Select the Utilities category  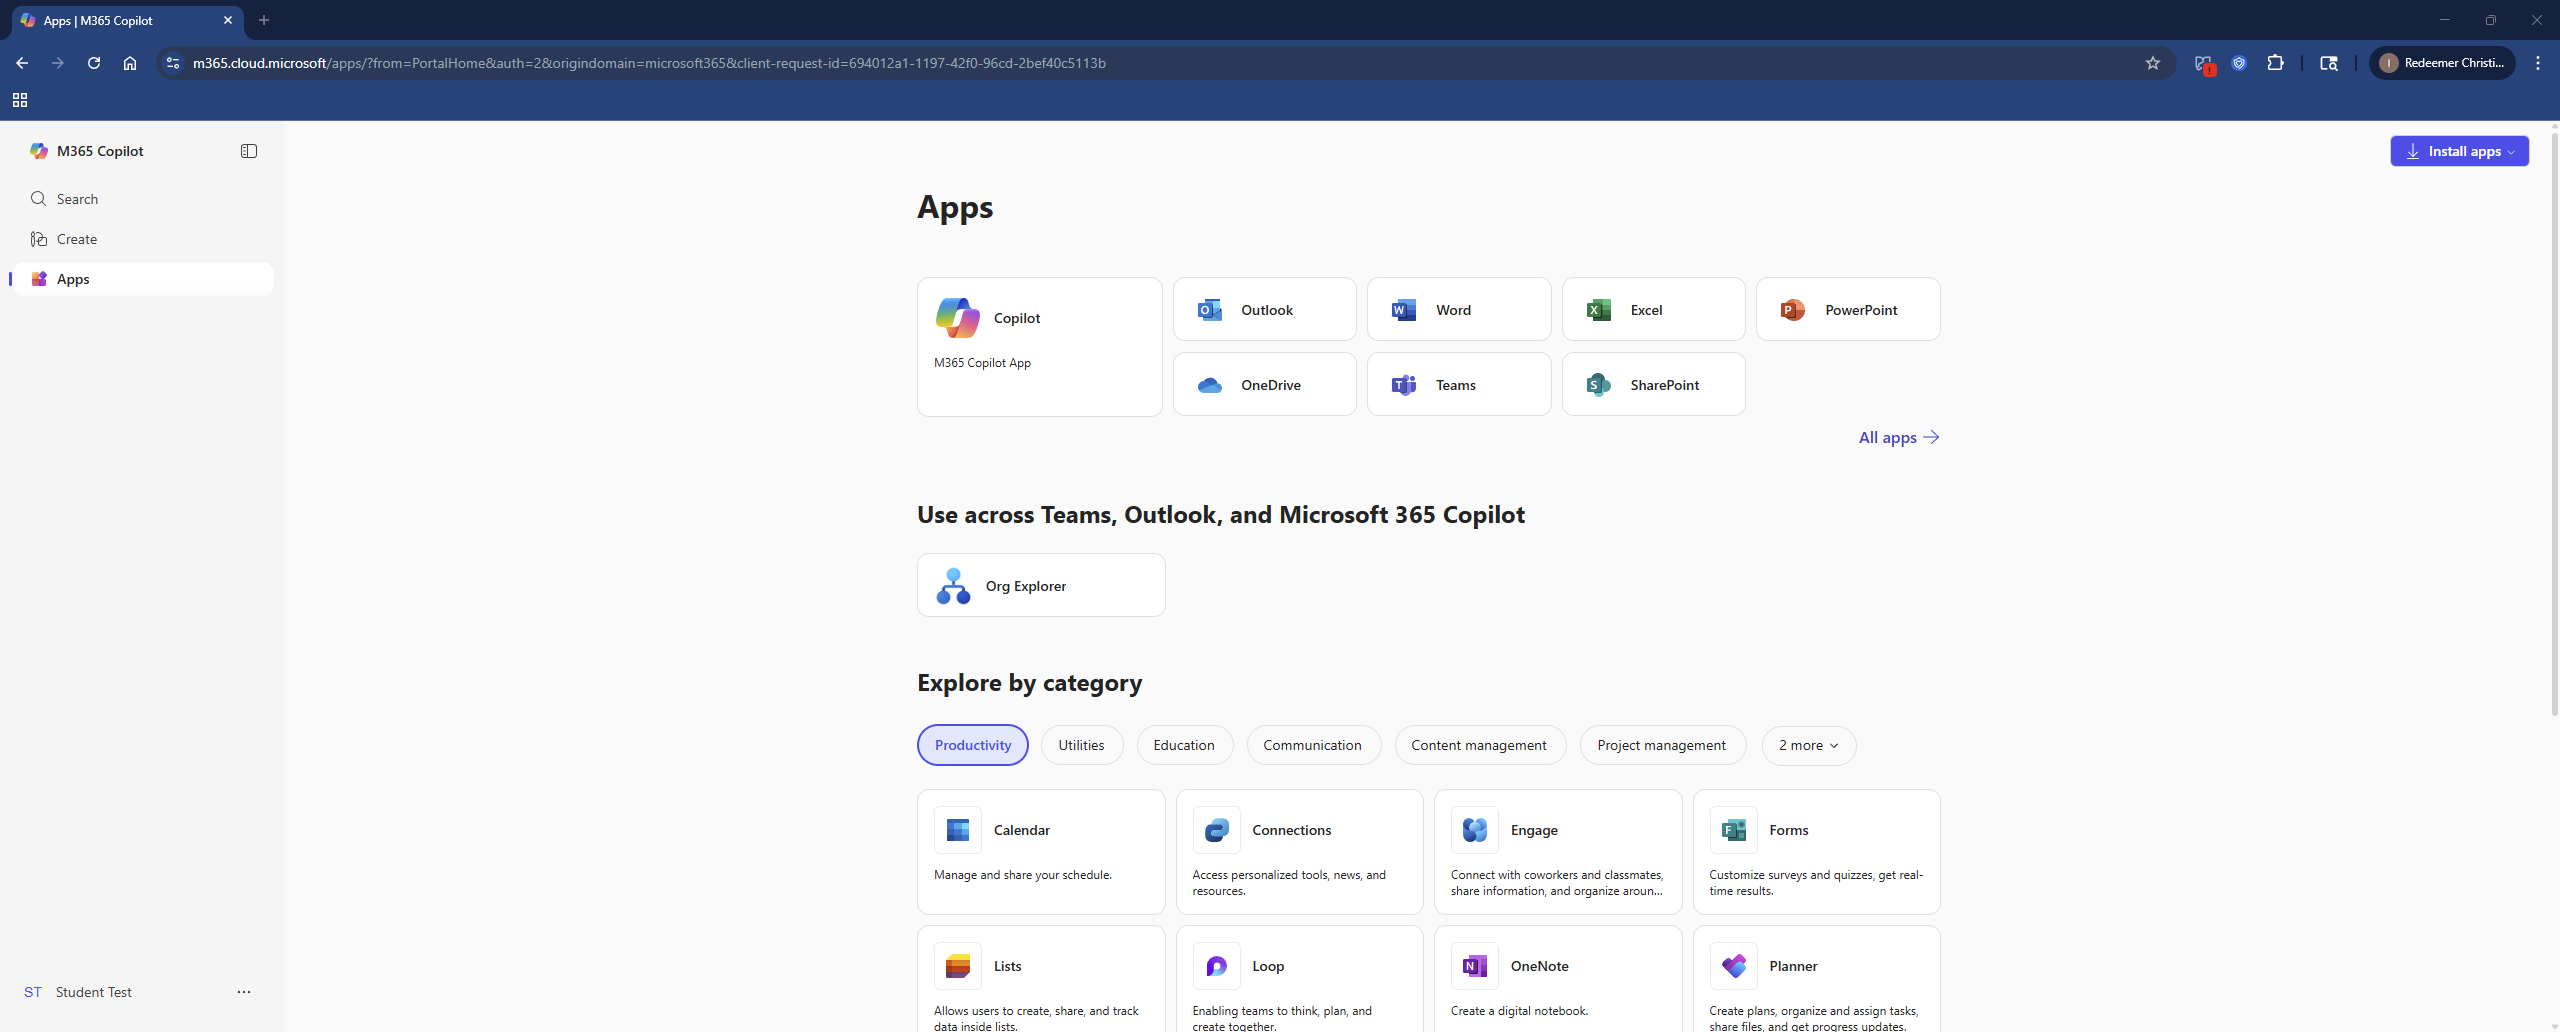coord(1082,746)
